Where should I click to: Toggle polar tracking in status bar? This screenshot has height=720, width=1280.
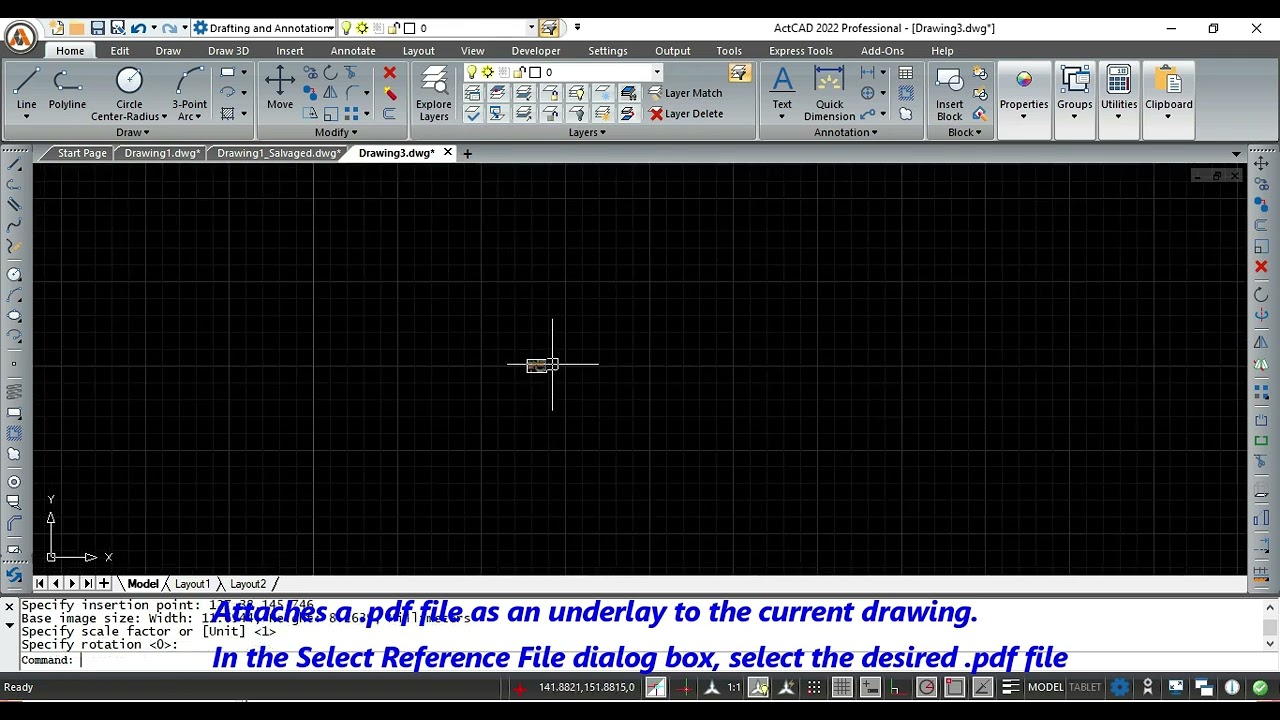(926, 687)
